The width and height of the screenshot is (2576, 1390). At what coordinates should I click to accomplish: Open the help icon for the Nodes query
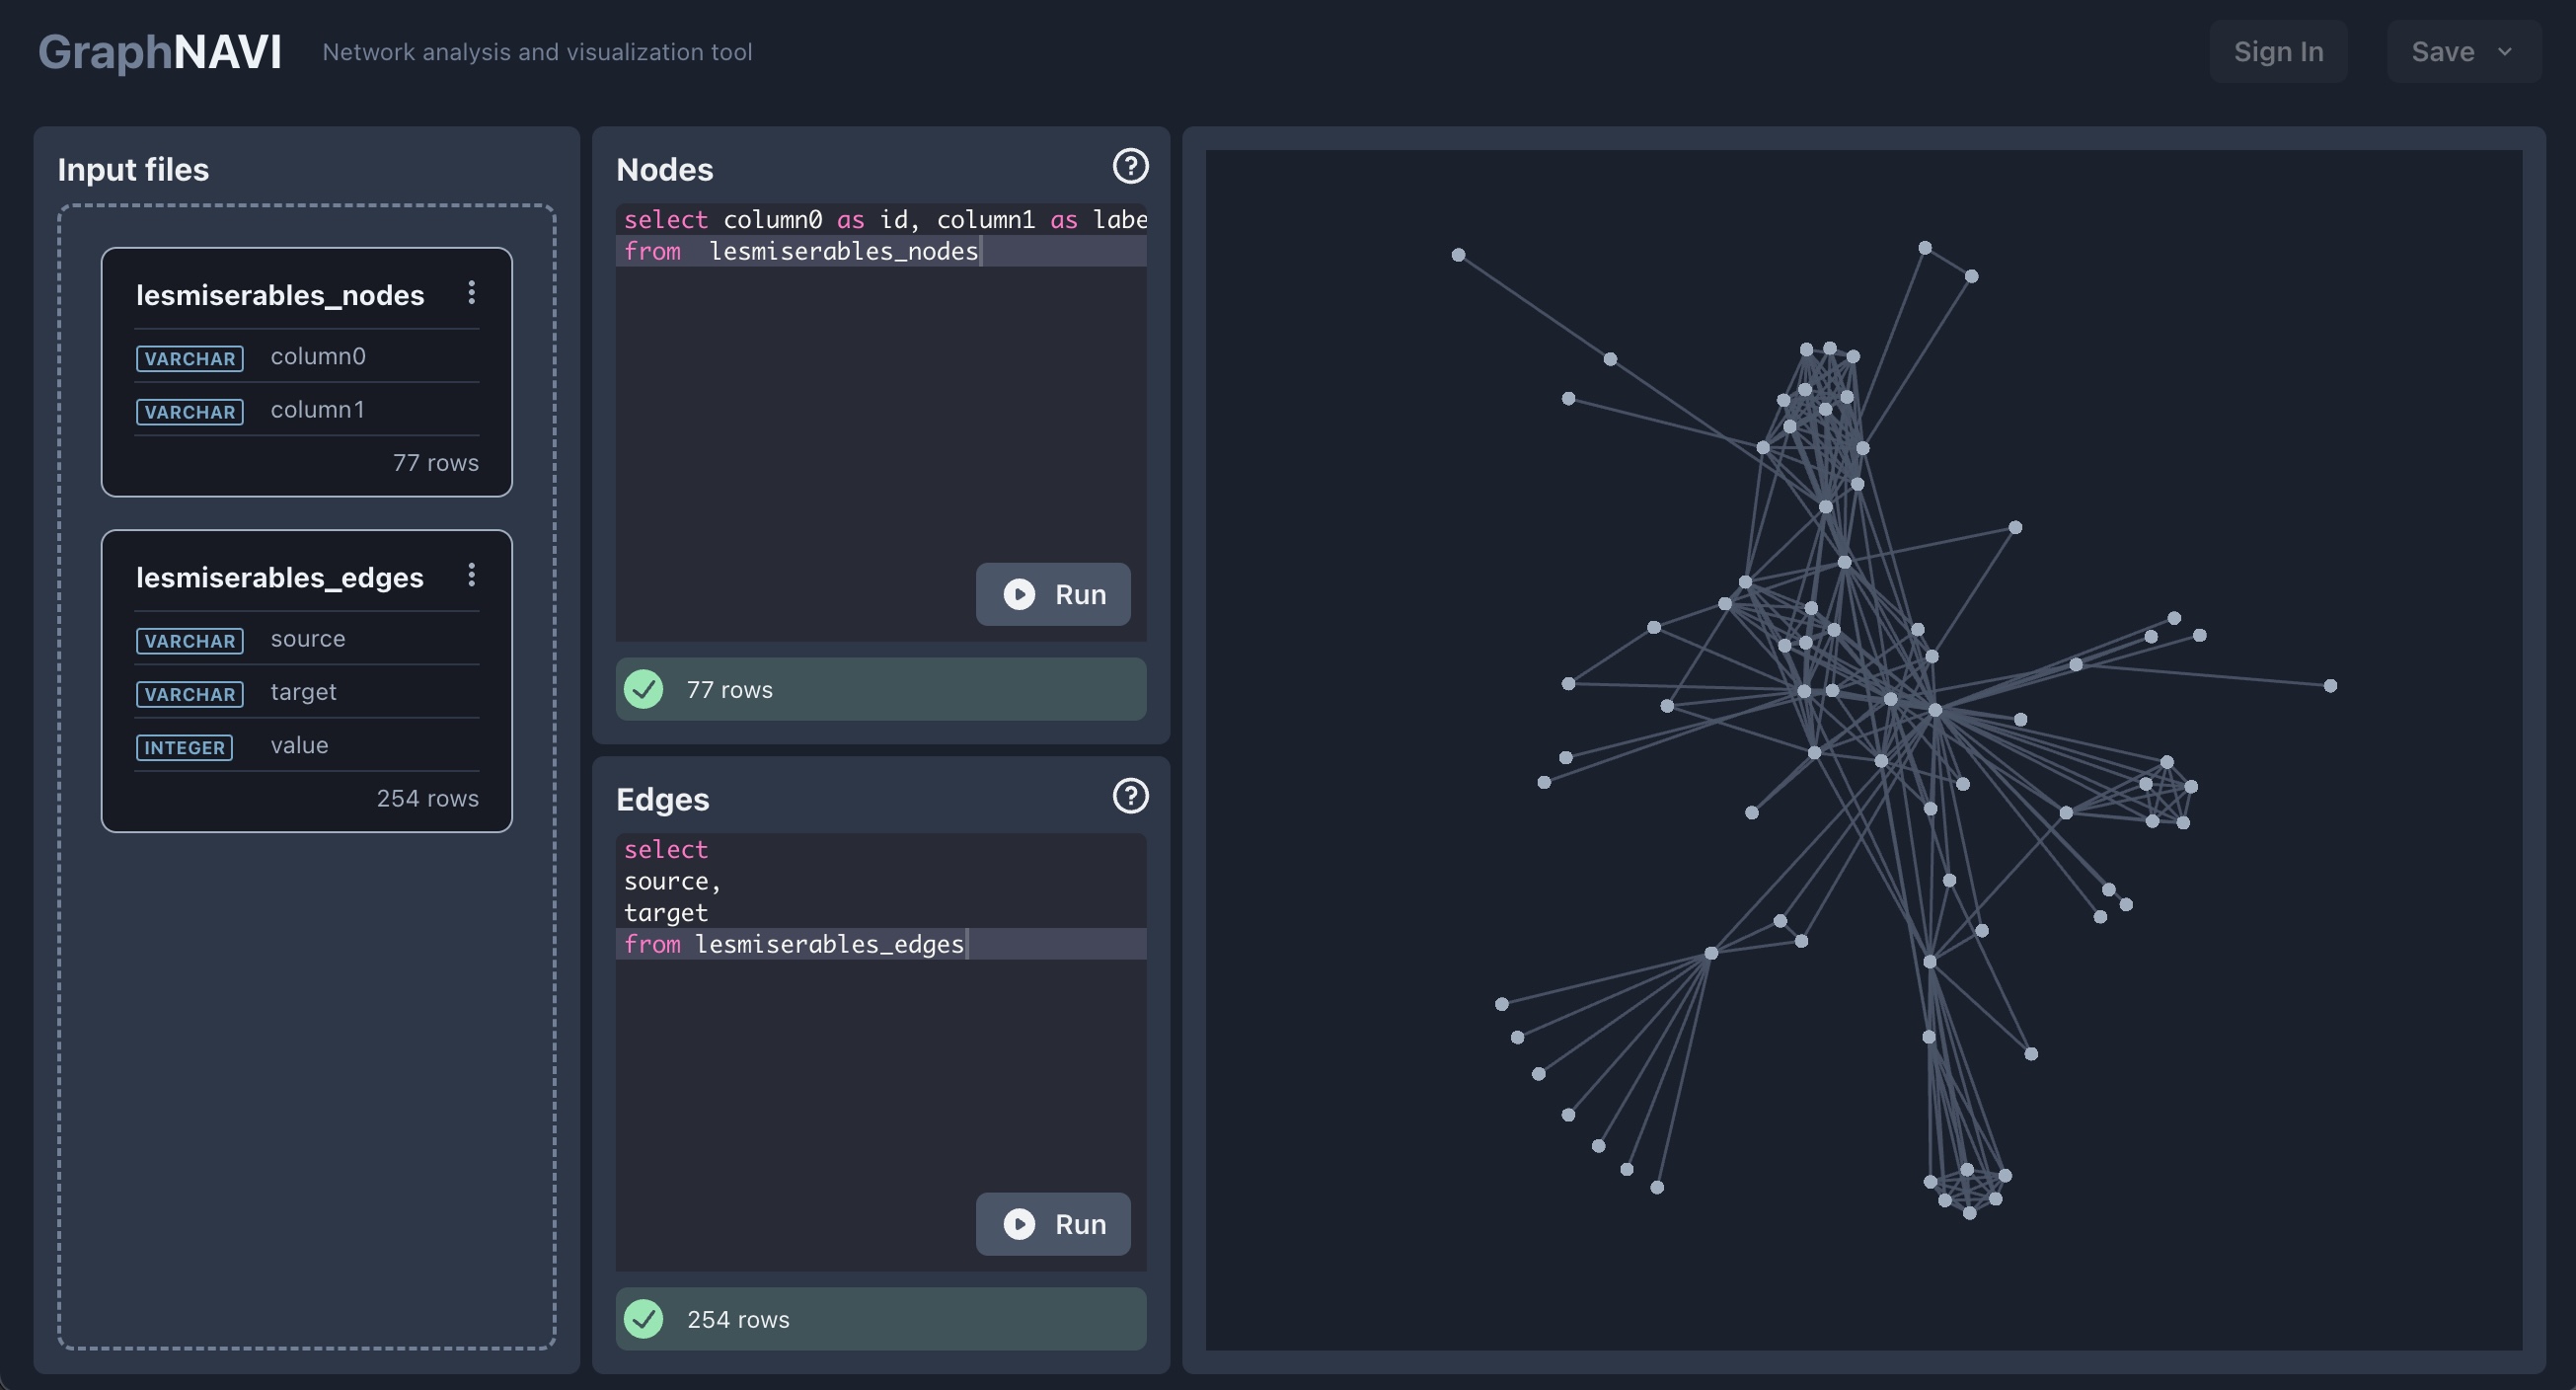pos(1130,166)
